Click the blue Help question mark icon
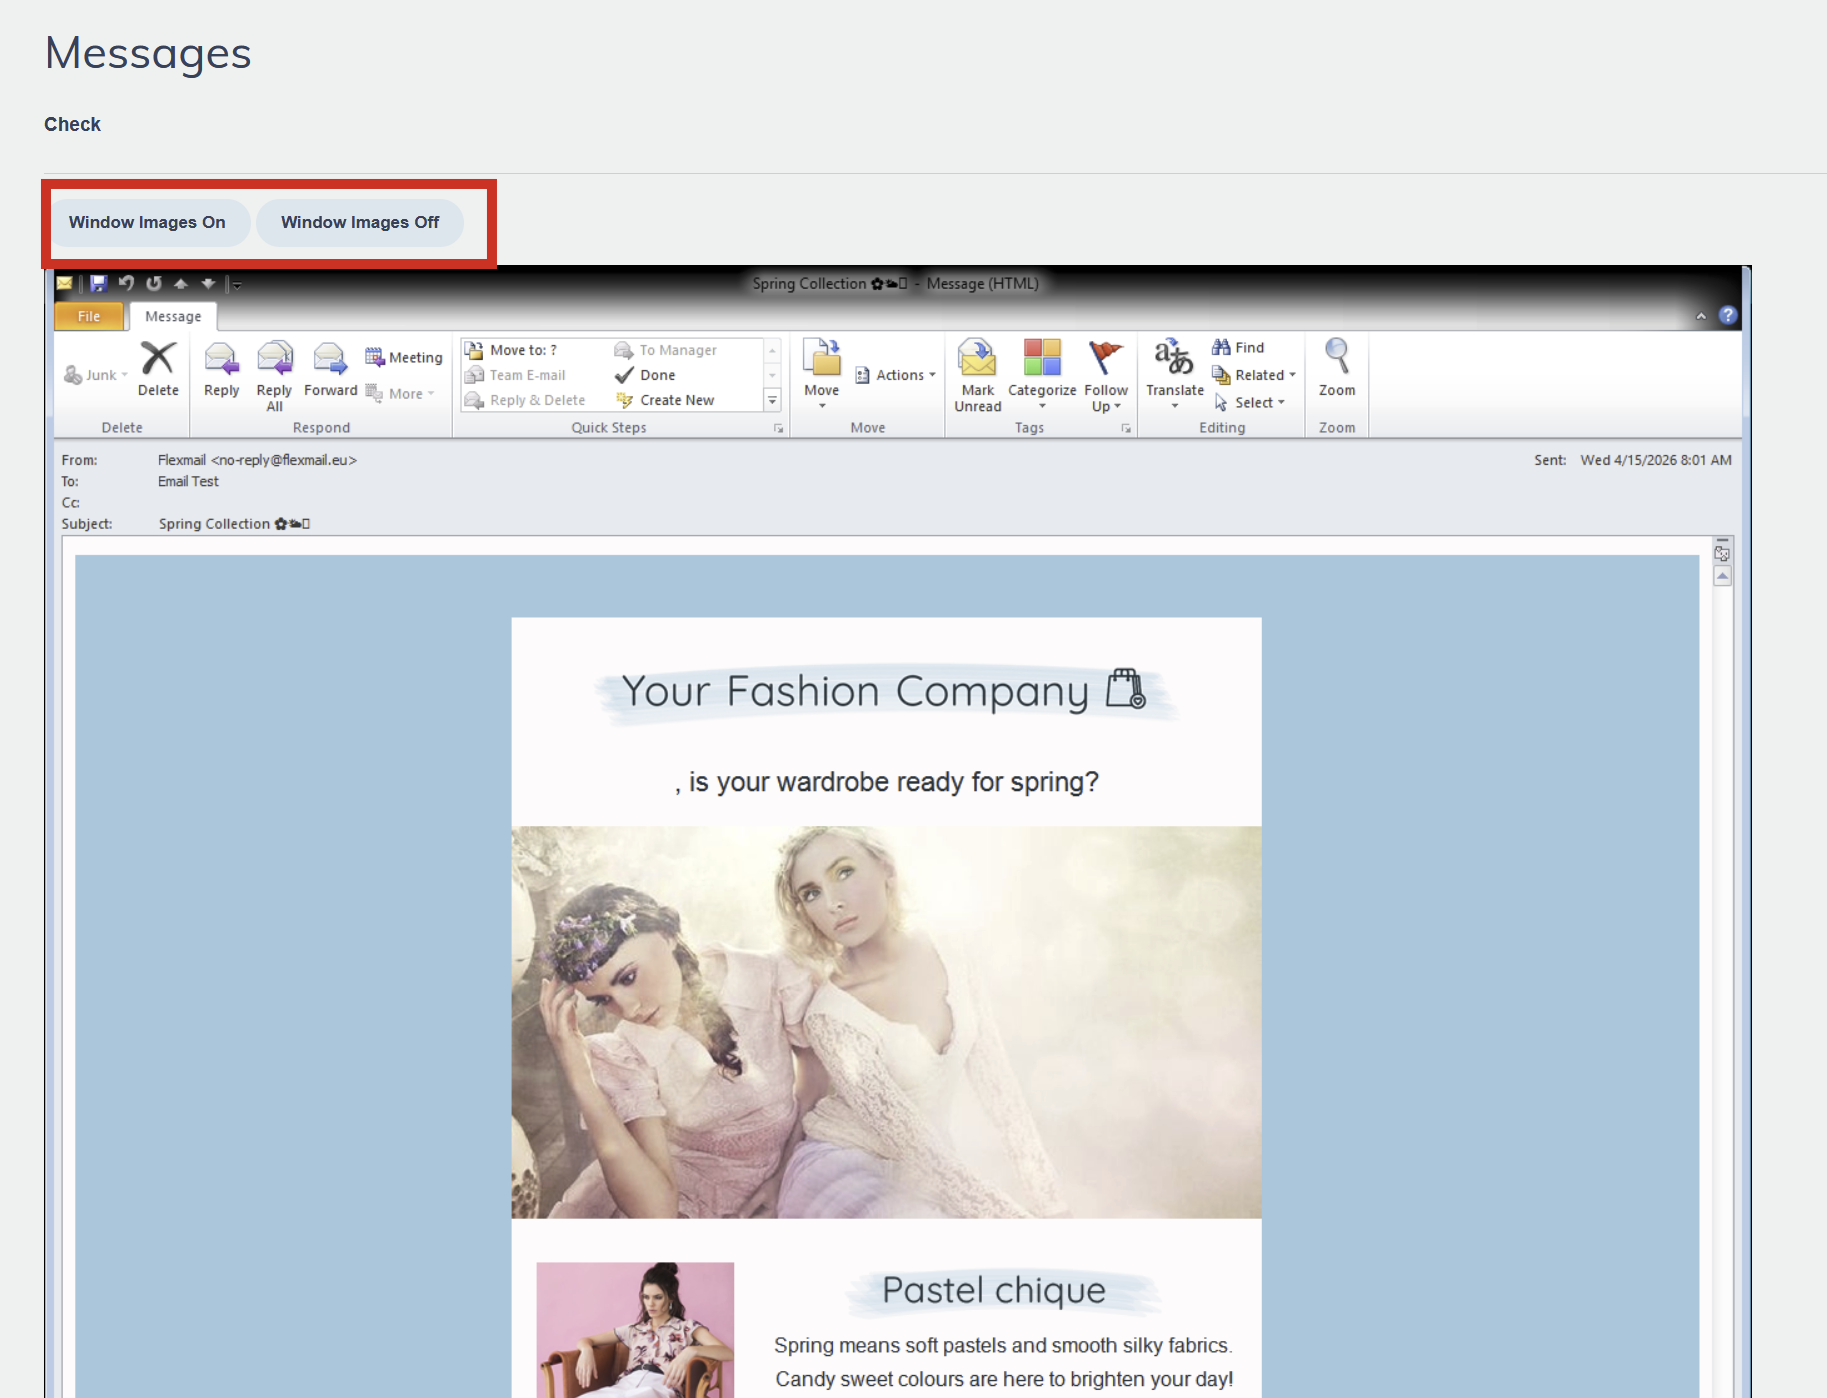This screenshot has height=1398, width=1827. click(1728, 315)
